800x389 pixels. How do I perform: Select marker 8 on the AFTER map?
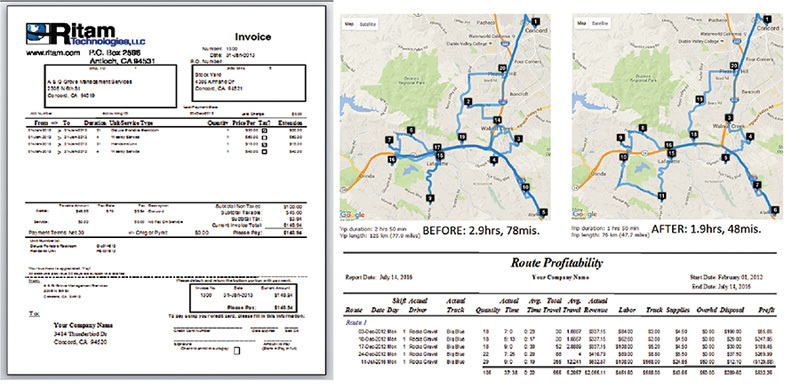pos(643,128)
